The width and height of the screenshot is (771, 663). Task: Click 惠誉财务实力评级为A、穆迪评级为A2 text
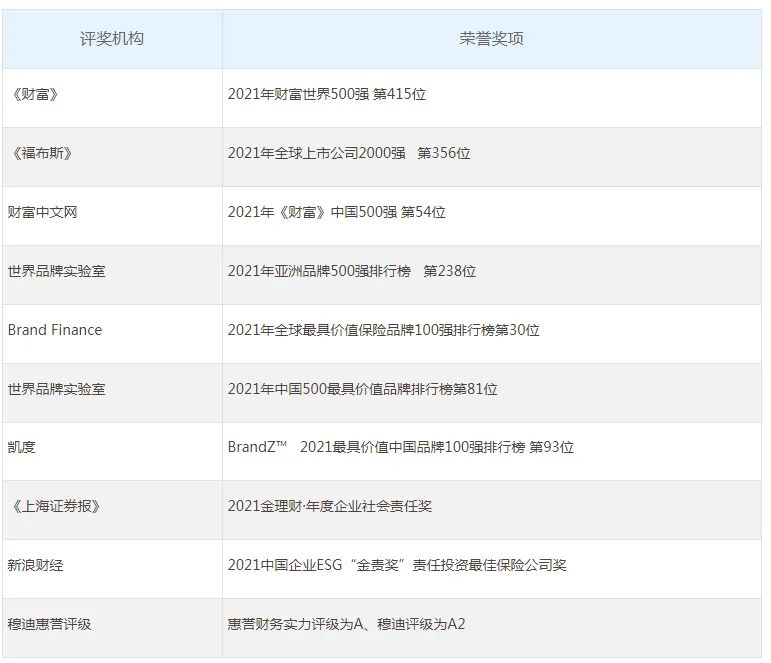pyautogui.click(x=347, y=624)
